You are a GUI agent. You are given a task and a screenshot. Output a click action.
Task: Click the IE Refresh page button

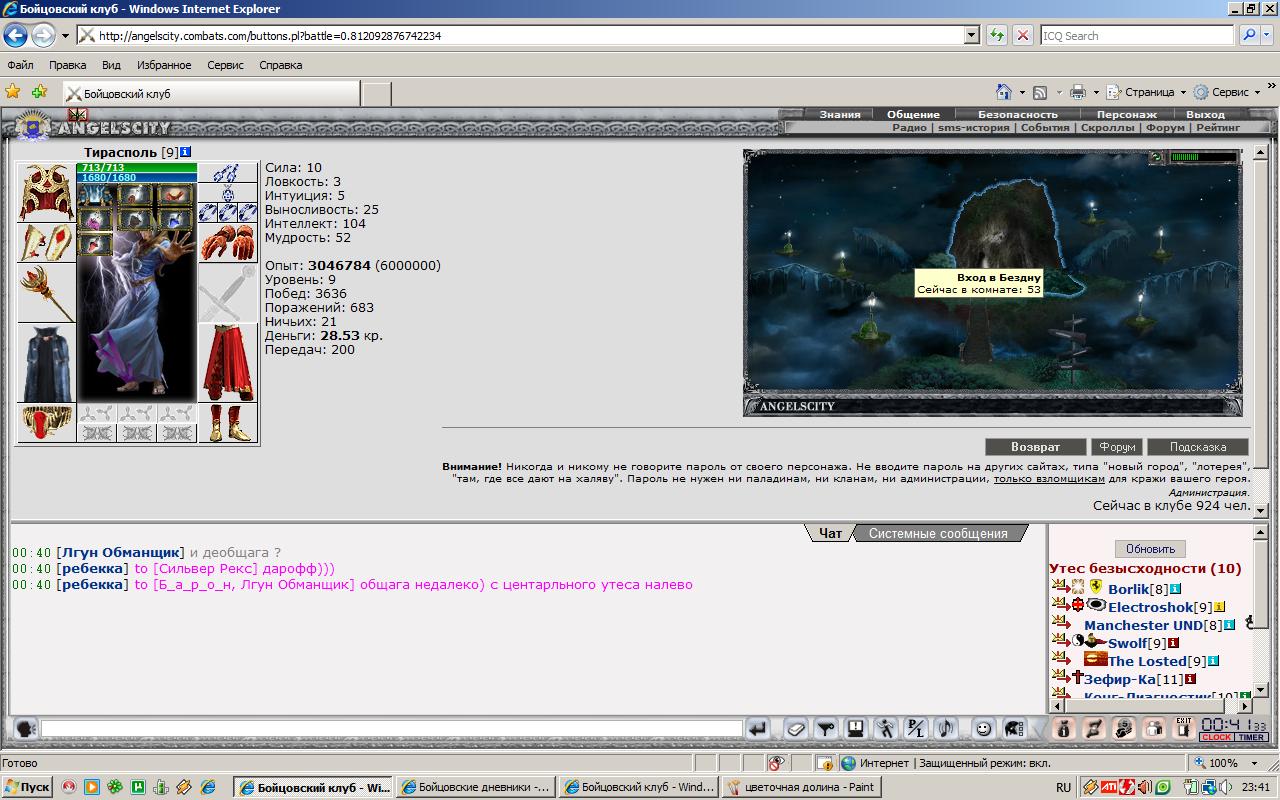pyautogui.click(x=996, y=35)
